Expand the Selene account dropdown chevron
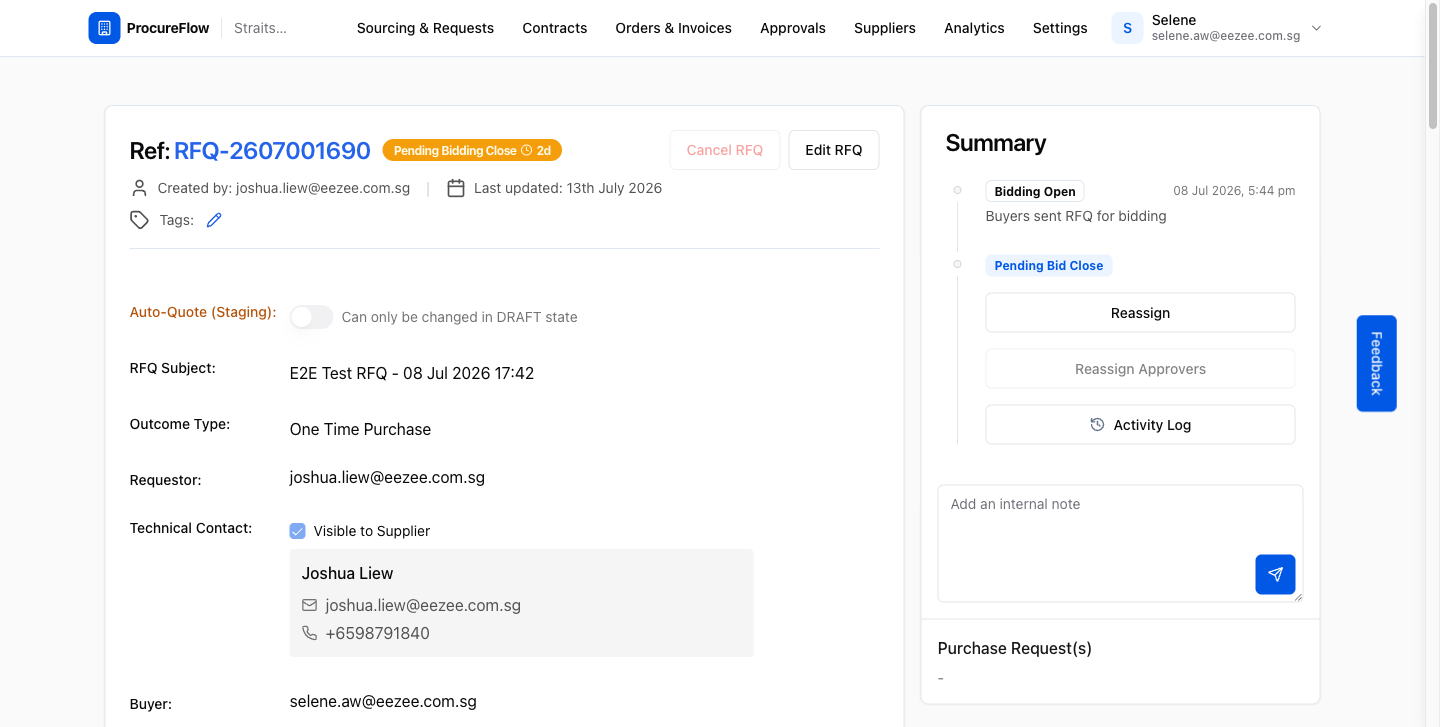Image resolution: width=1440 pixels, height=727 pixels. coord(1316,28)
